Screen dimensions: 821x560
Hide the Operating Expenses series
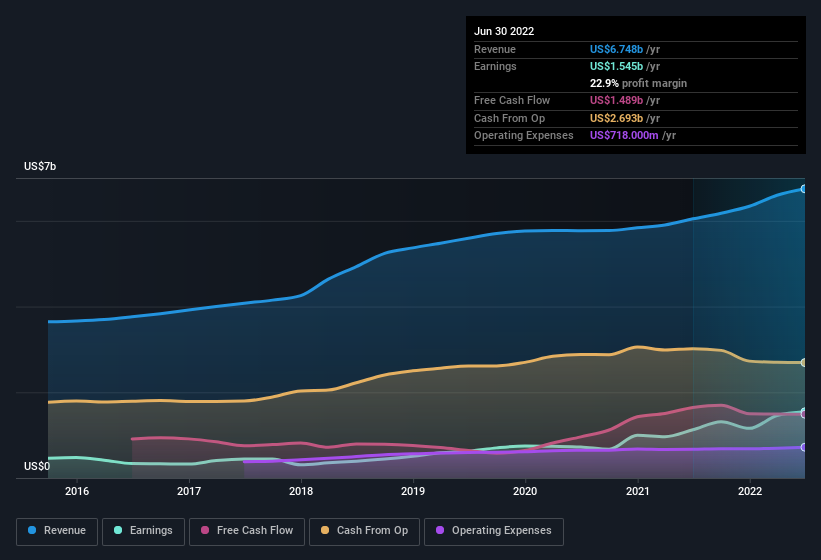tap(494, 531)
